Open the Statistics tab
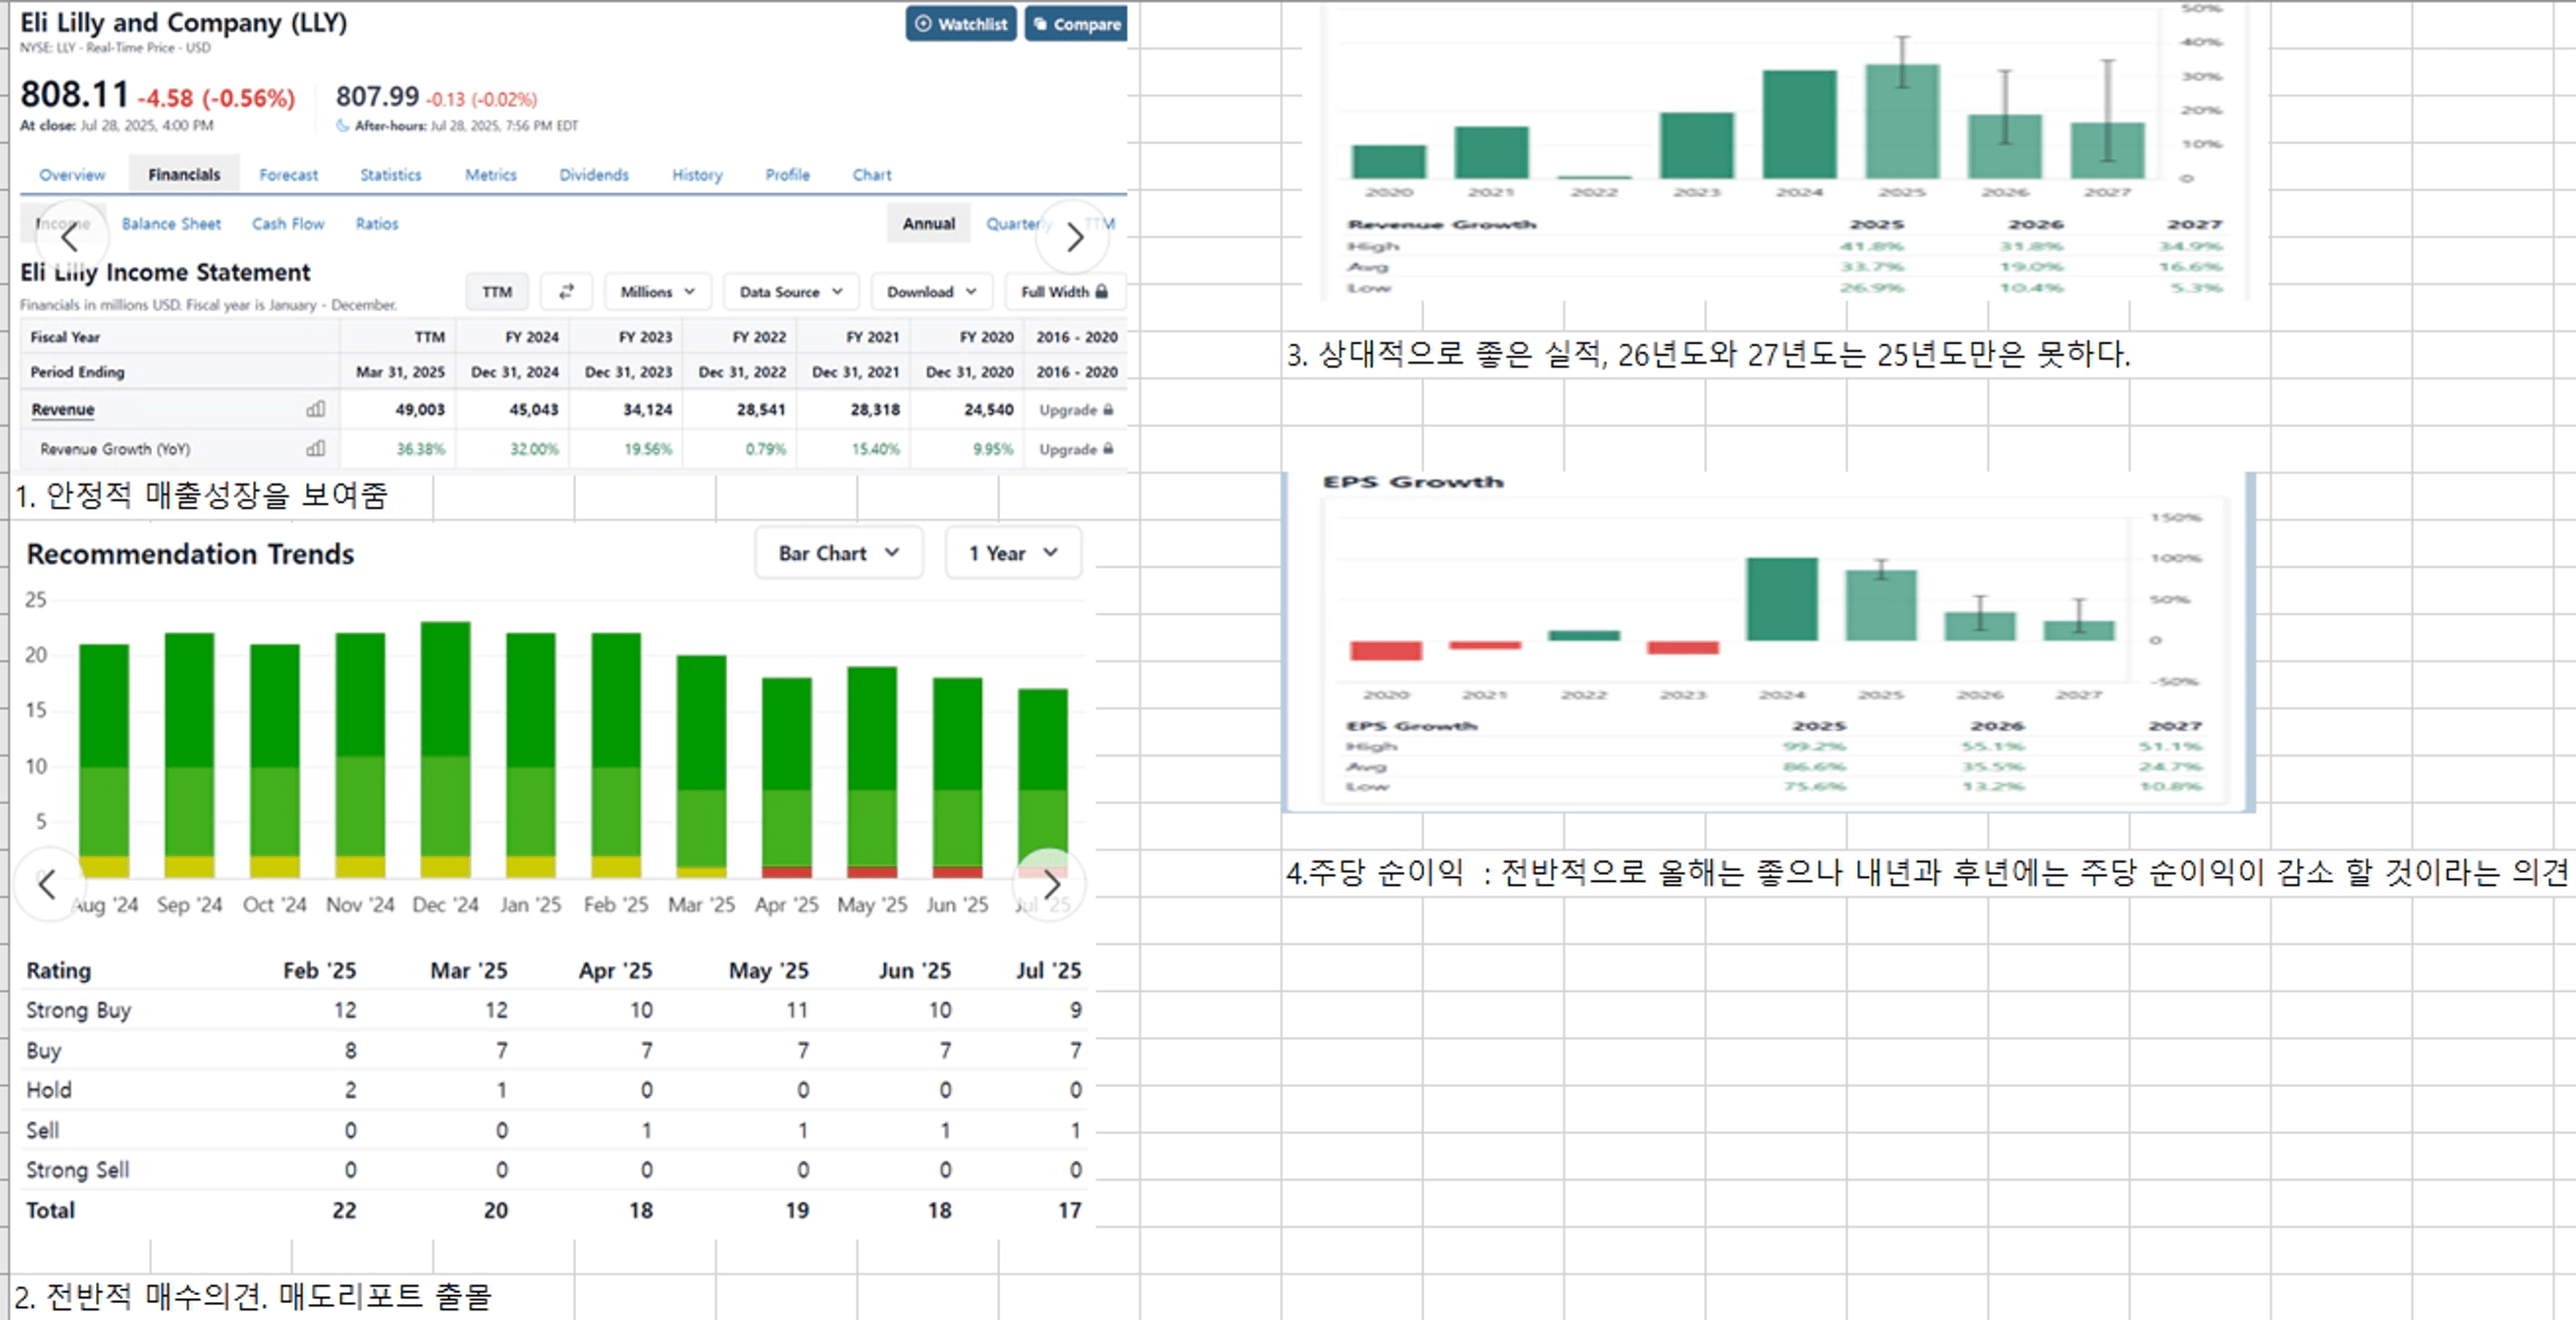Viewport: 2576px width, 1320px height. [x=390, y=174]
